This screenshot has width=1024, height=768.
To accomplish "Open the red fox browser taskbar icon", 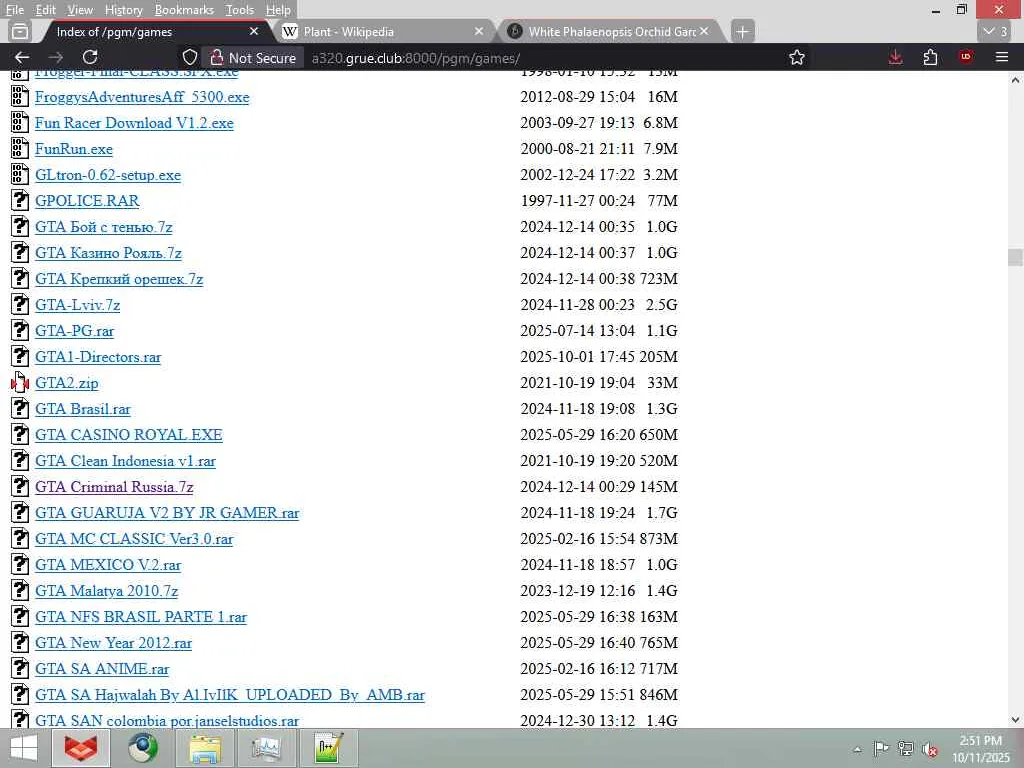I will 80,748.
